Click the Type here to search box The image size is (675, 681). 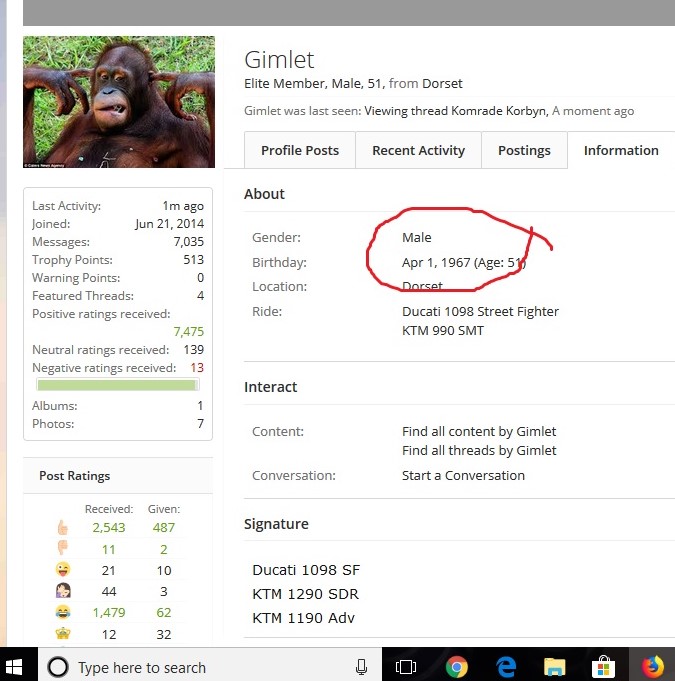(200, 667)
